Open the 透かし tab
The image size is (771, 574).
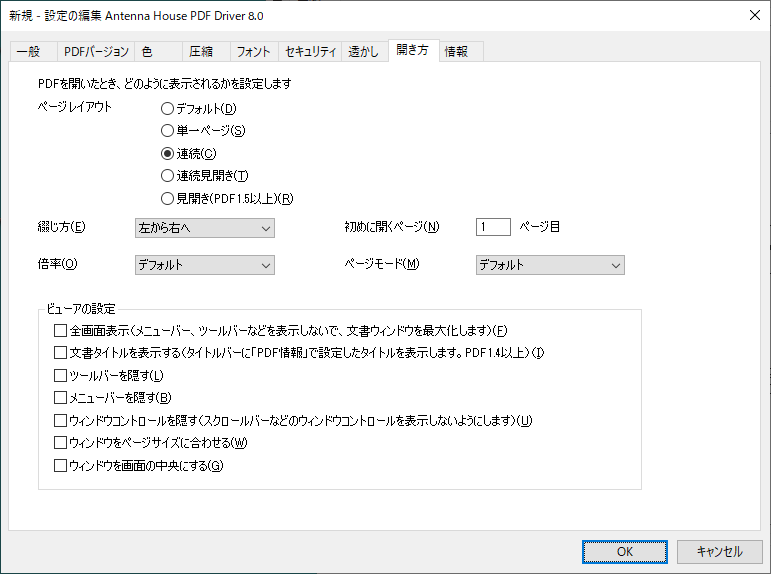click(x=365, y=52)
